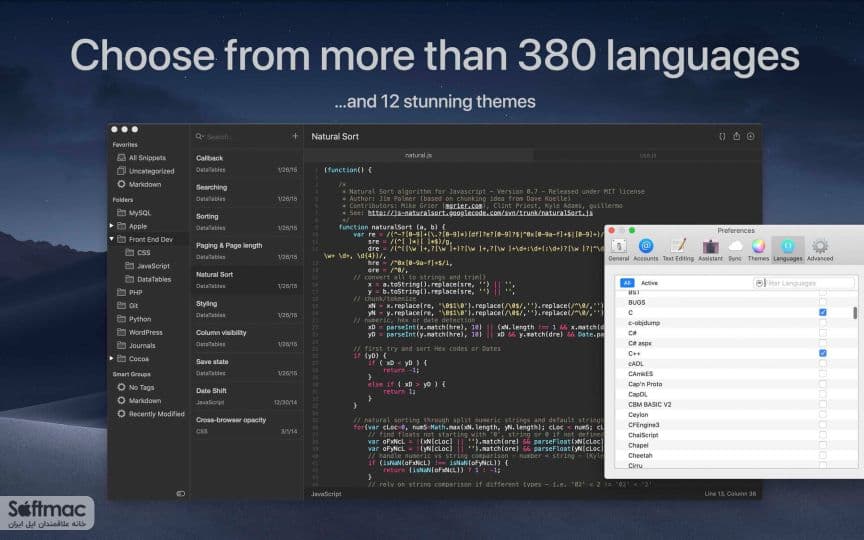Open Paging & Page length snippet
864x540 pixels.
pyautogui.click(x=246, y=251)
